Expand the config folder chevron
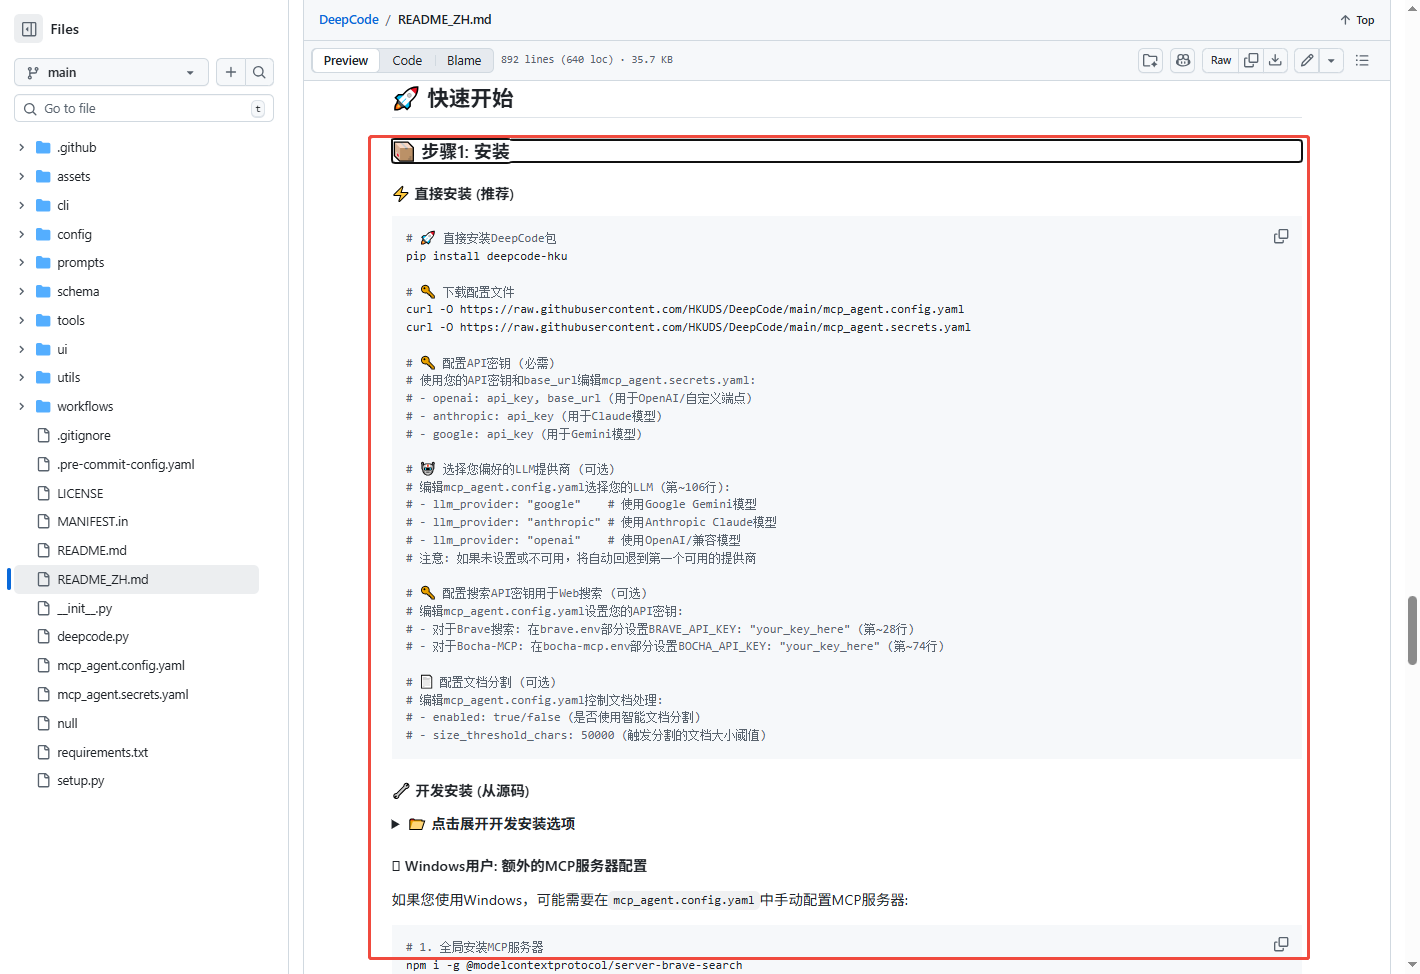The width and height of the screenshot is (1420, 974). [21, 234]
